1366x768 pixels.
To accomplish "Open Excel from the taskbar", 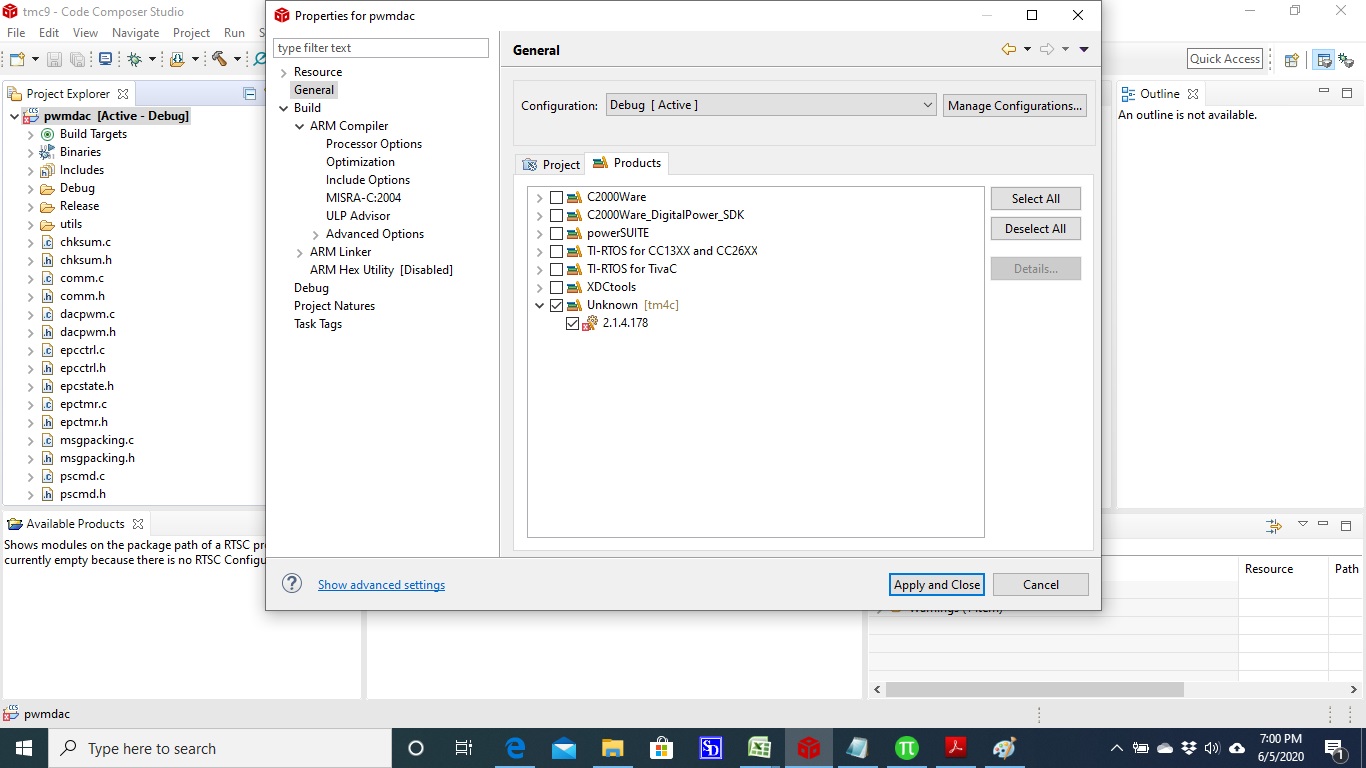I will click(760, 748).
